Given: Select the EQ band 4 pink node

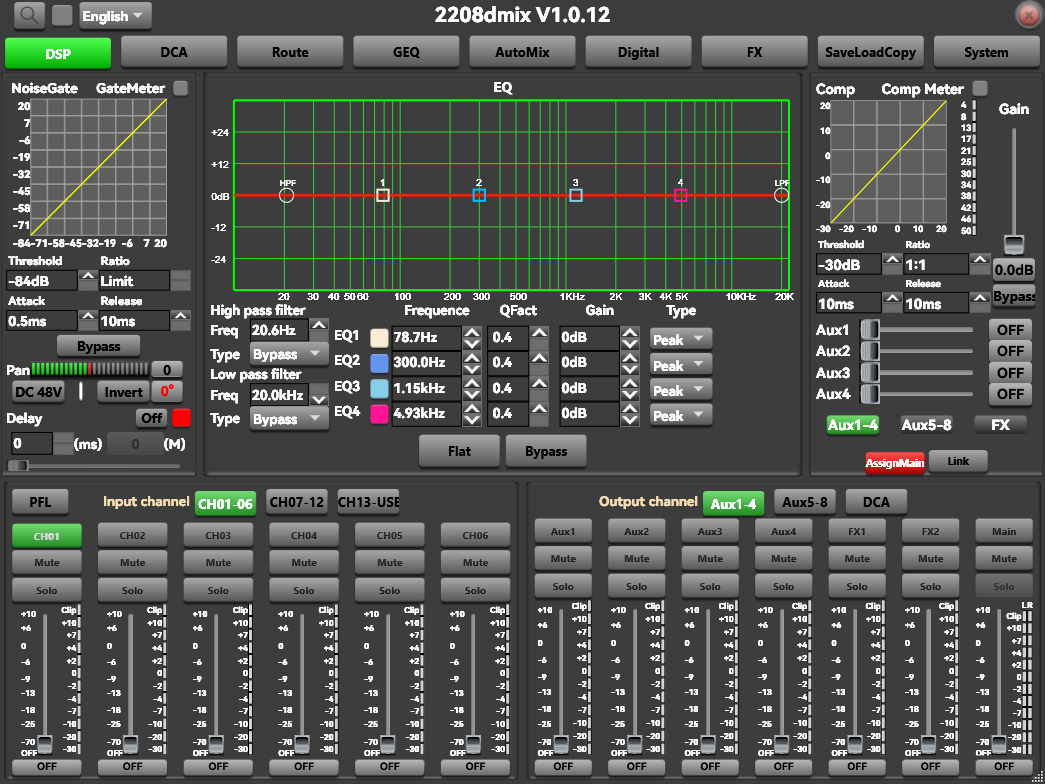Looking at the screenshot, I should tap(680, 196).
